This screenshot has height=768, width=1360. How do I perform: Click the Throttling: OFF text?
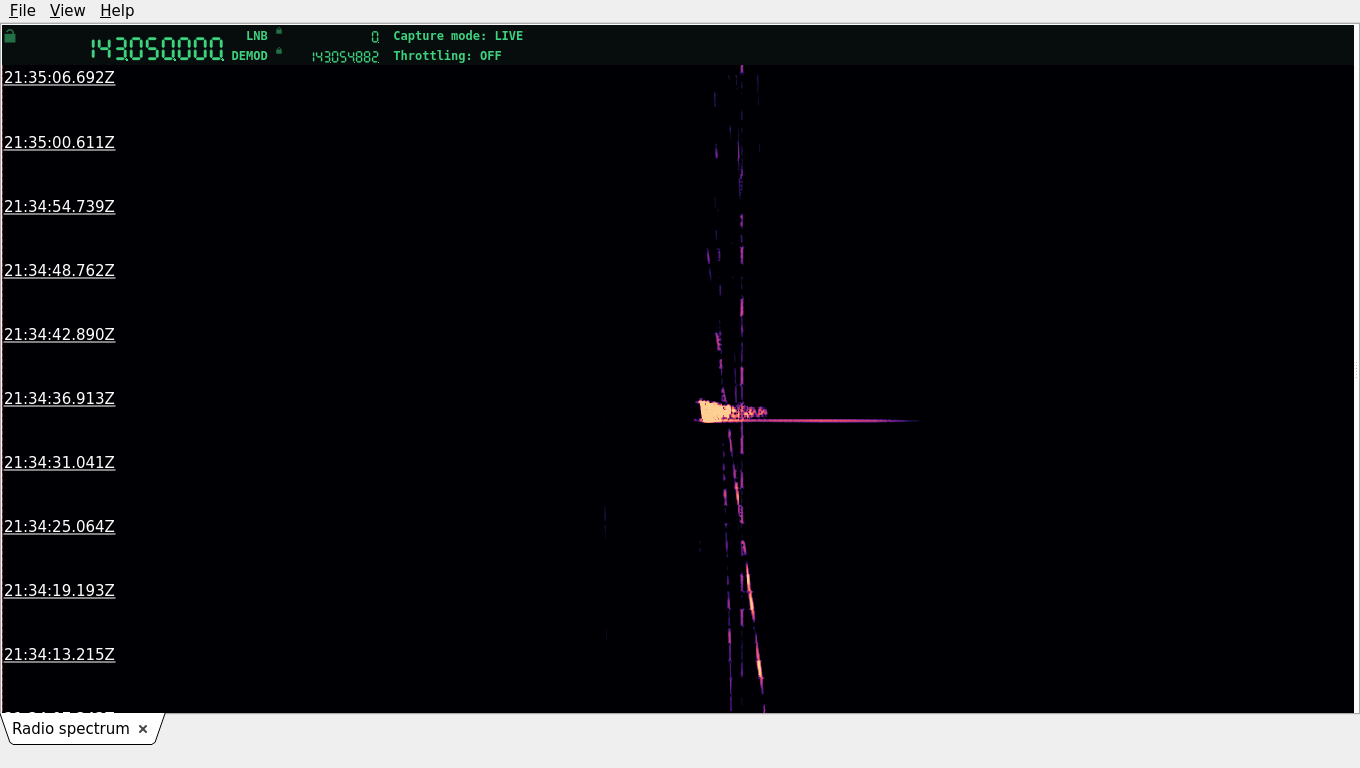pos(447,56)
